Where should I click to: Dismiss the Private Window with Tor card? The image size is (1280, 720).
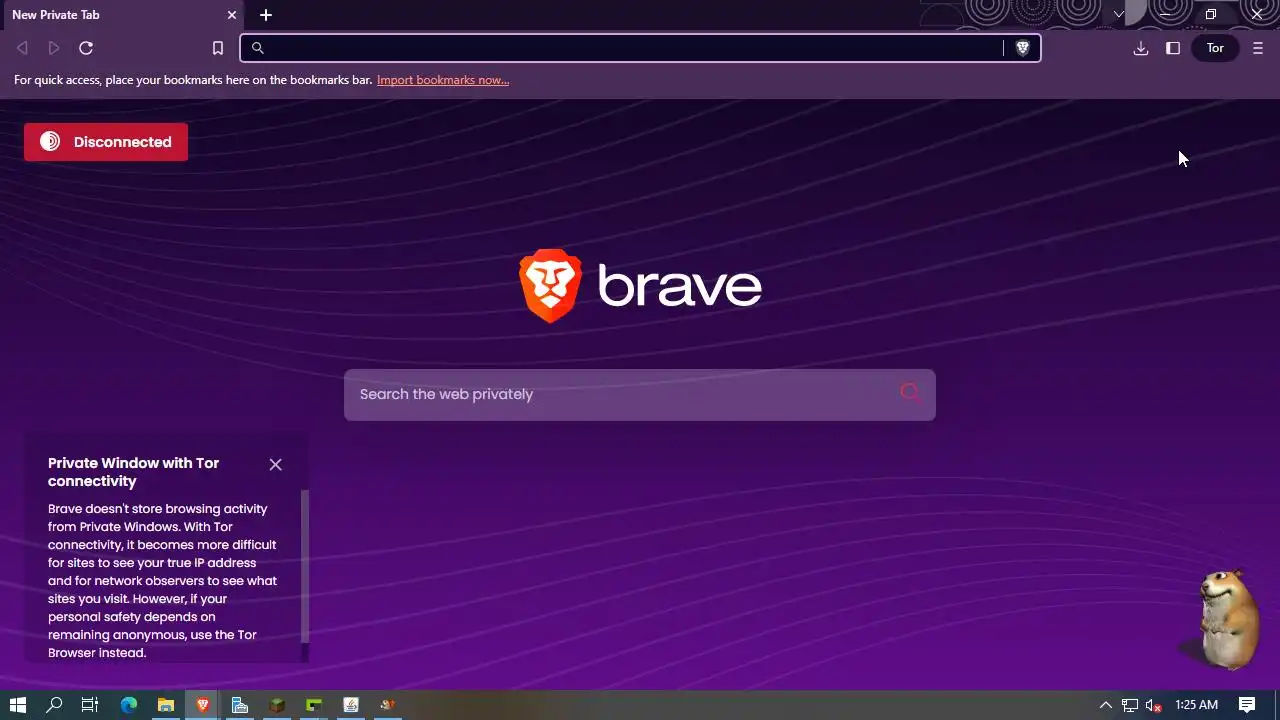pyautogui.click(x=275, y=464)
